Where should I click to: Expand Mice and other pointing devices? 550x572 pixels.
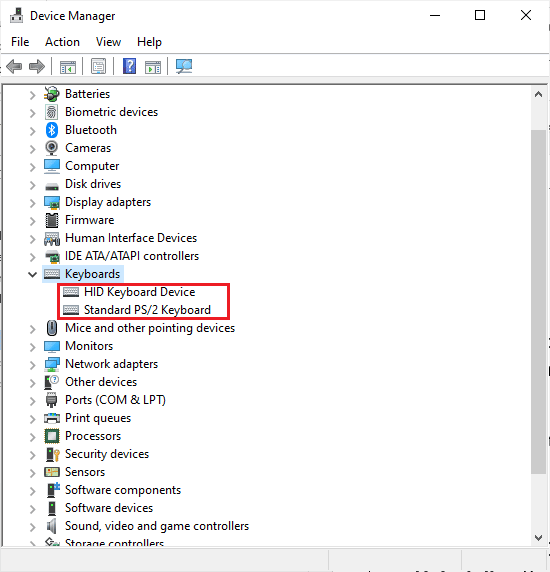(x=32, y=329)
